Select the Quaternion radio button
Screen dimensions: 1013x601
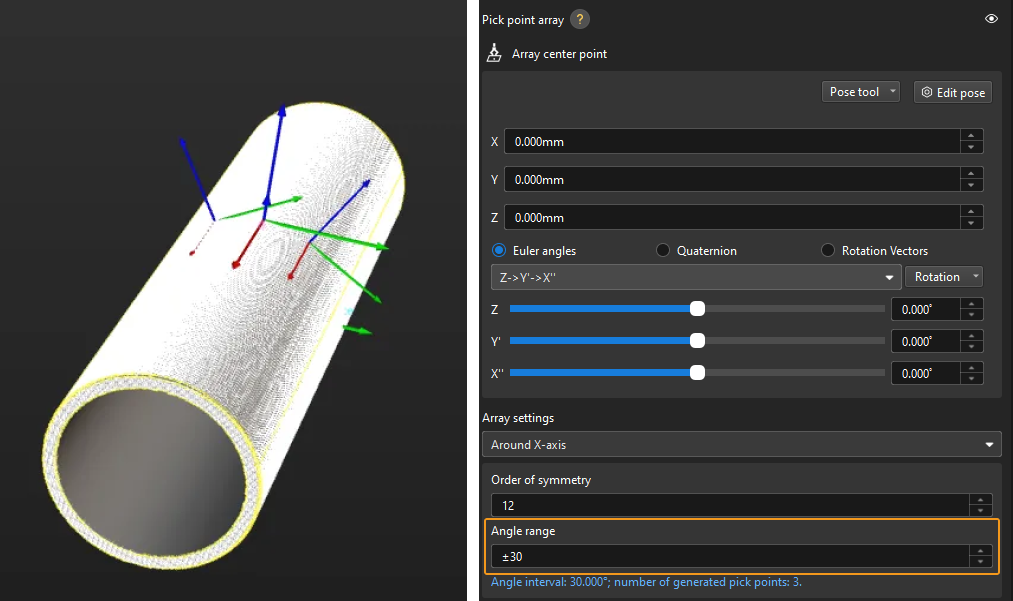(x=662, y=251)
